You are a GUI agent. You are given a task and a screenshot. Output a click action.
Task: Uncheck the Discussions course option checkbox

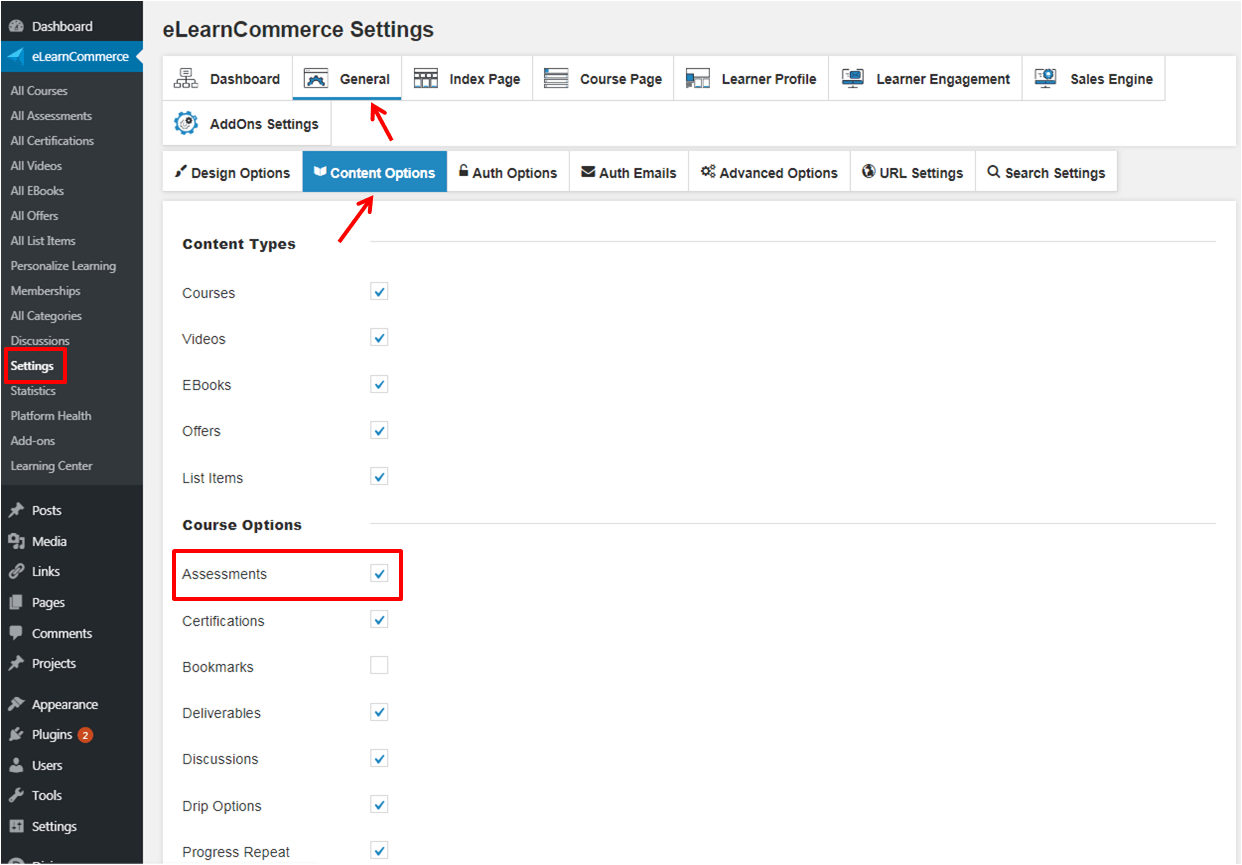[x=379, y=758]
